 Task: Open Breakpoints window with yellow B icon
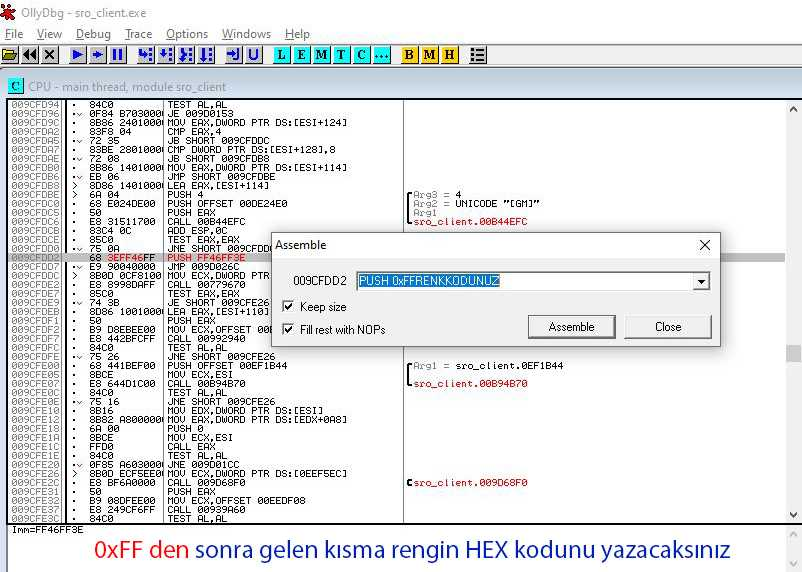pos(409,55)
